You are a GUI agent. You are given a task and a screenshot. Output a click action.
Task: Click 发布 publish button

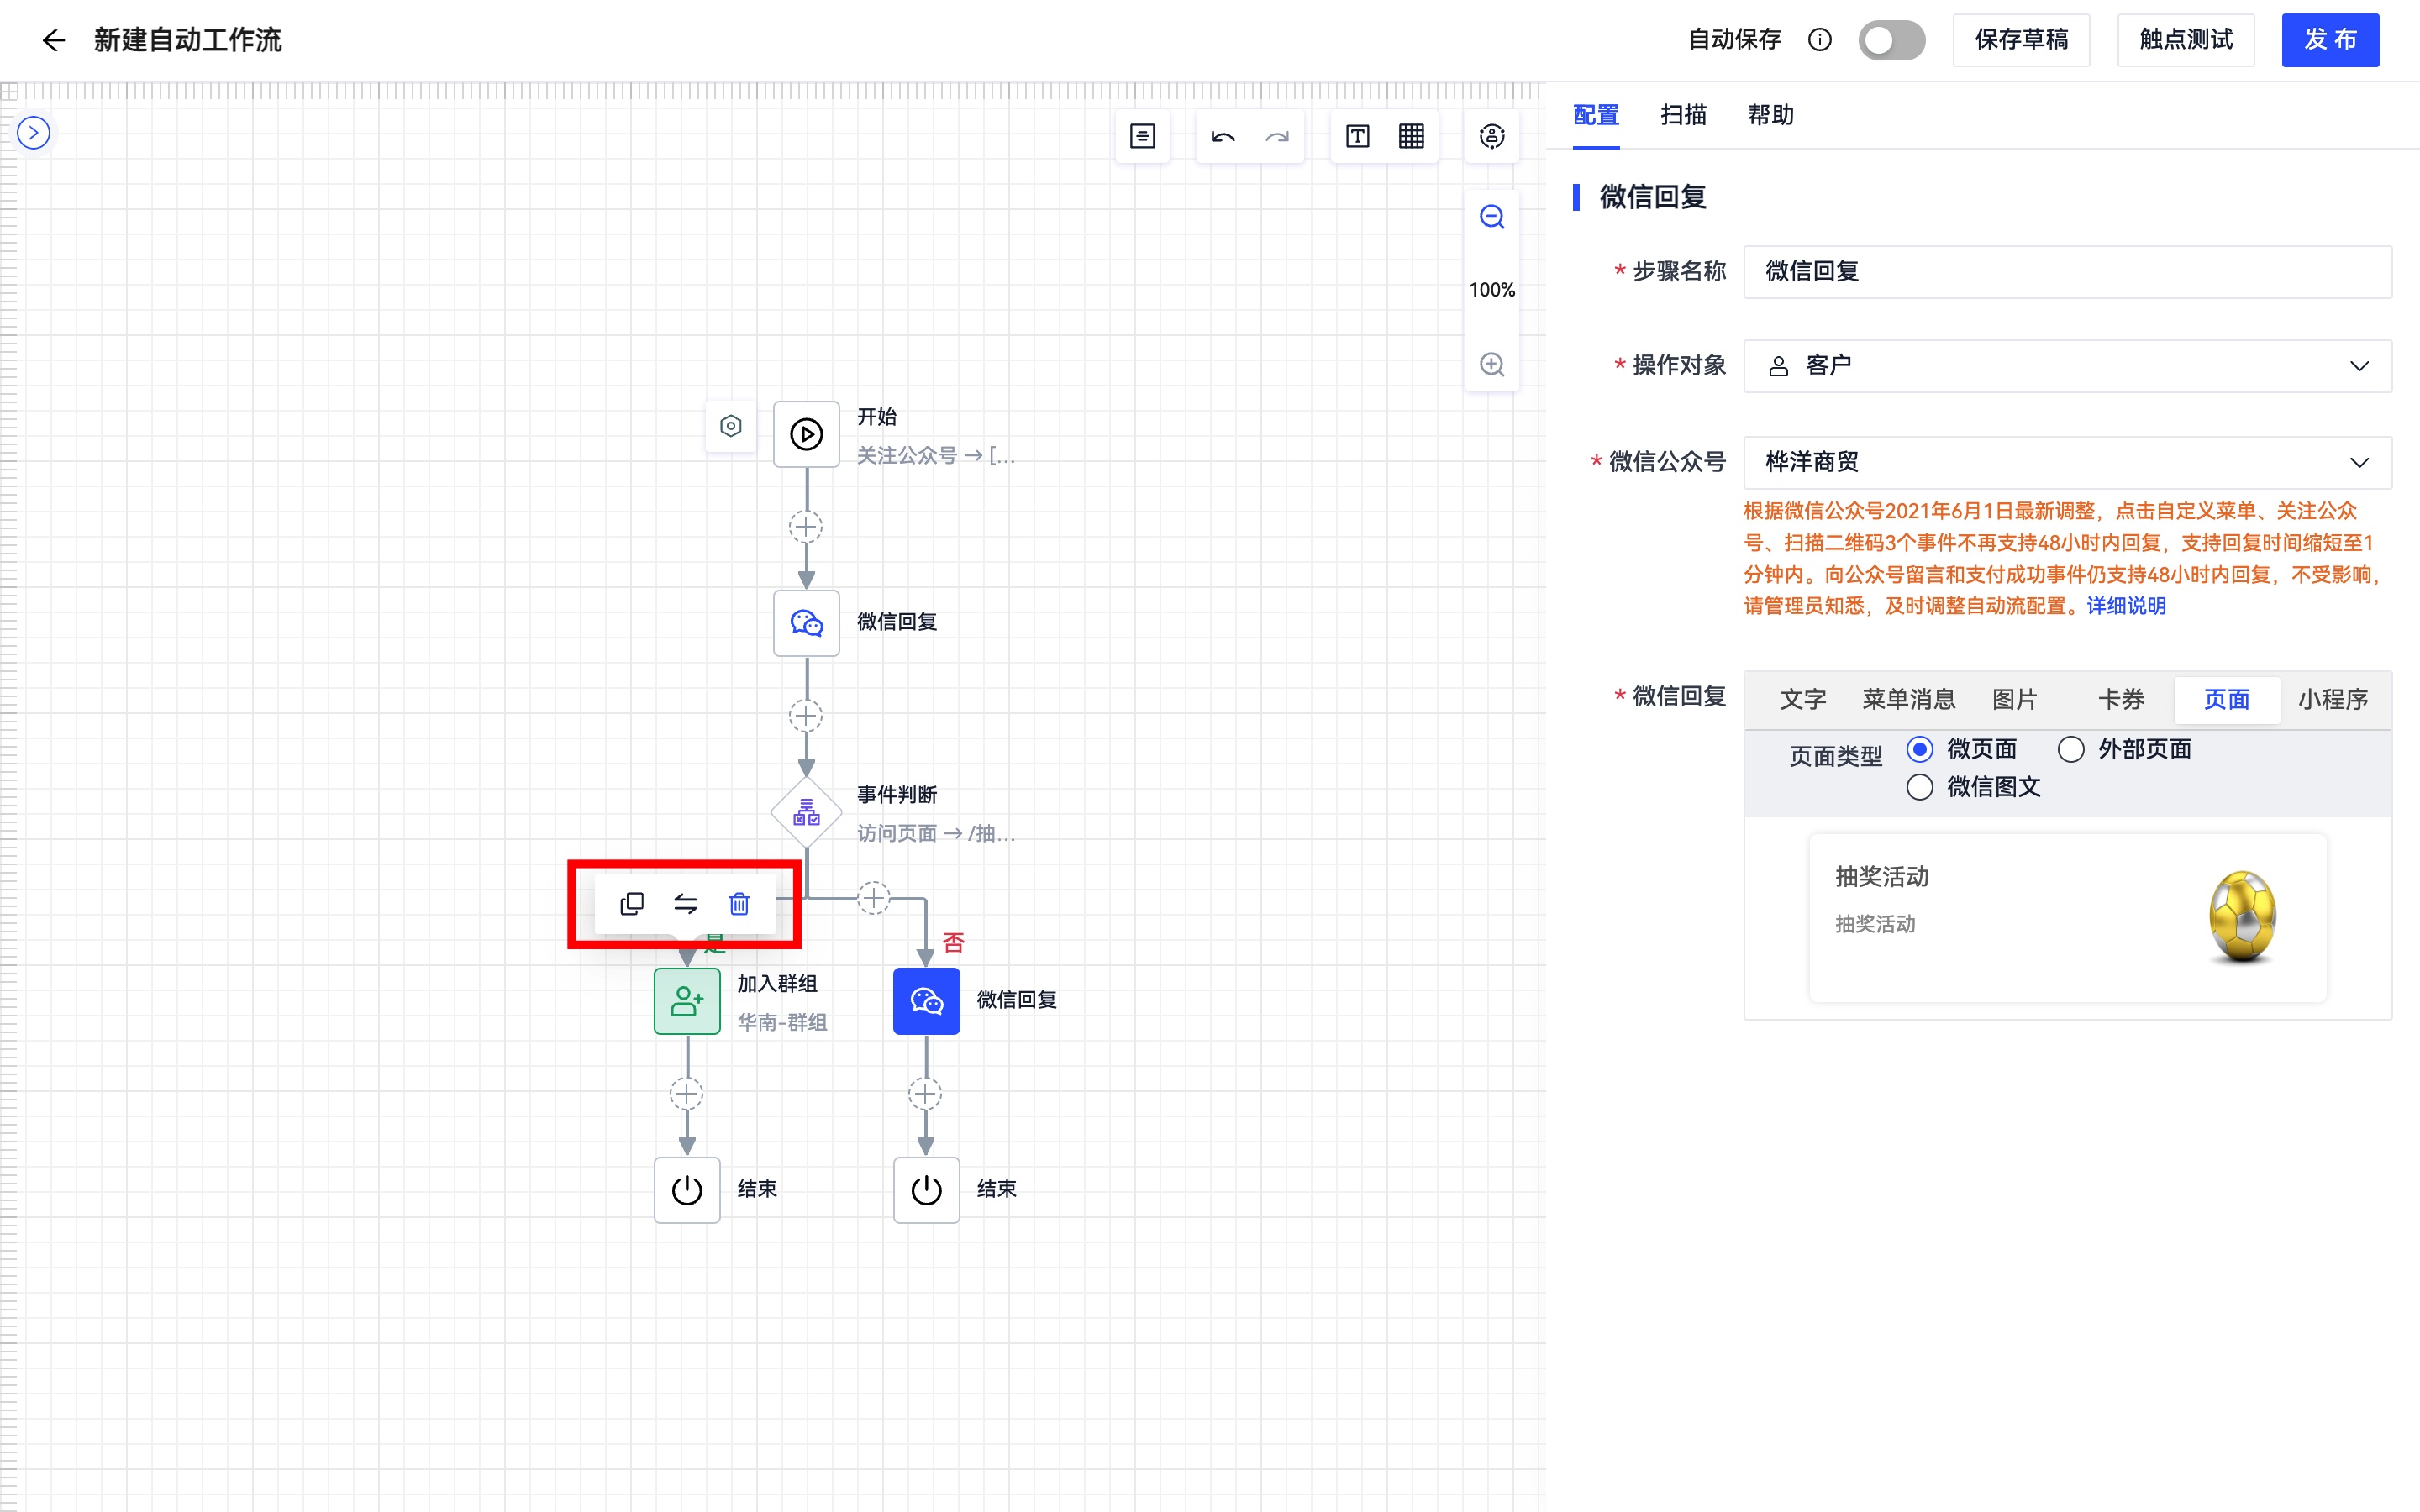click(x=2331, y=40)
